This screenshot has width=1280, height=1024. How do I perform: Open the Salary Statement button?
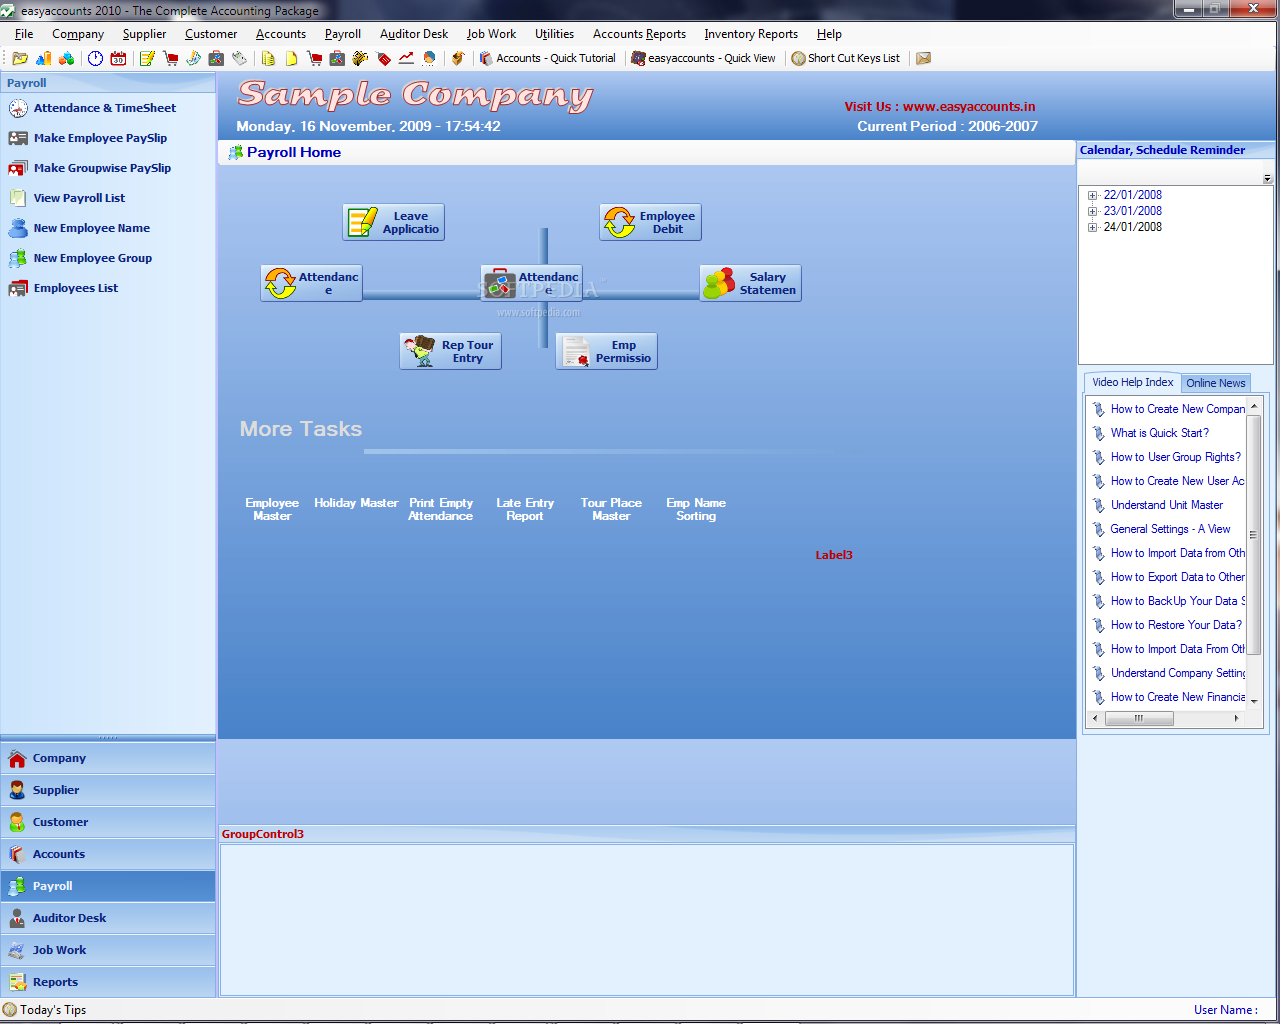pos(750,283)
